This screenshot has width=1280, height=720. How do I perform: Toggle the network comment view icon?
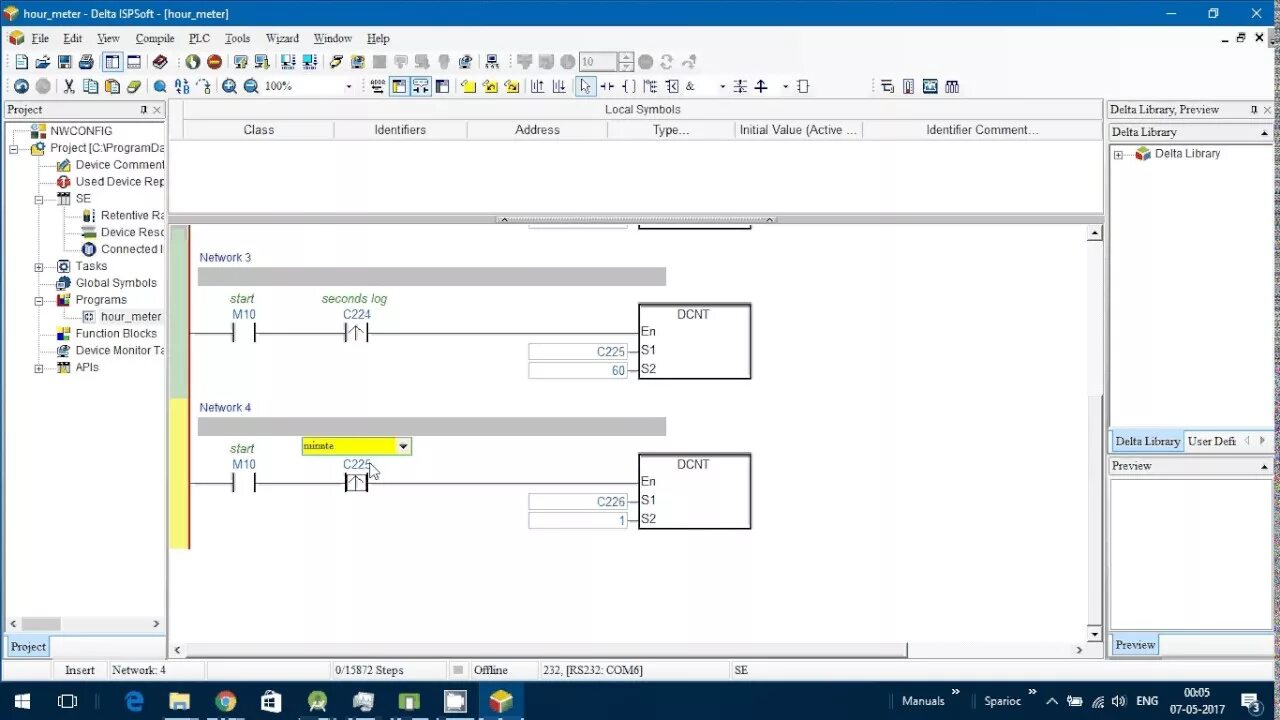click(421, 86)
